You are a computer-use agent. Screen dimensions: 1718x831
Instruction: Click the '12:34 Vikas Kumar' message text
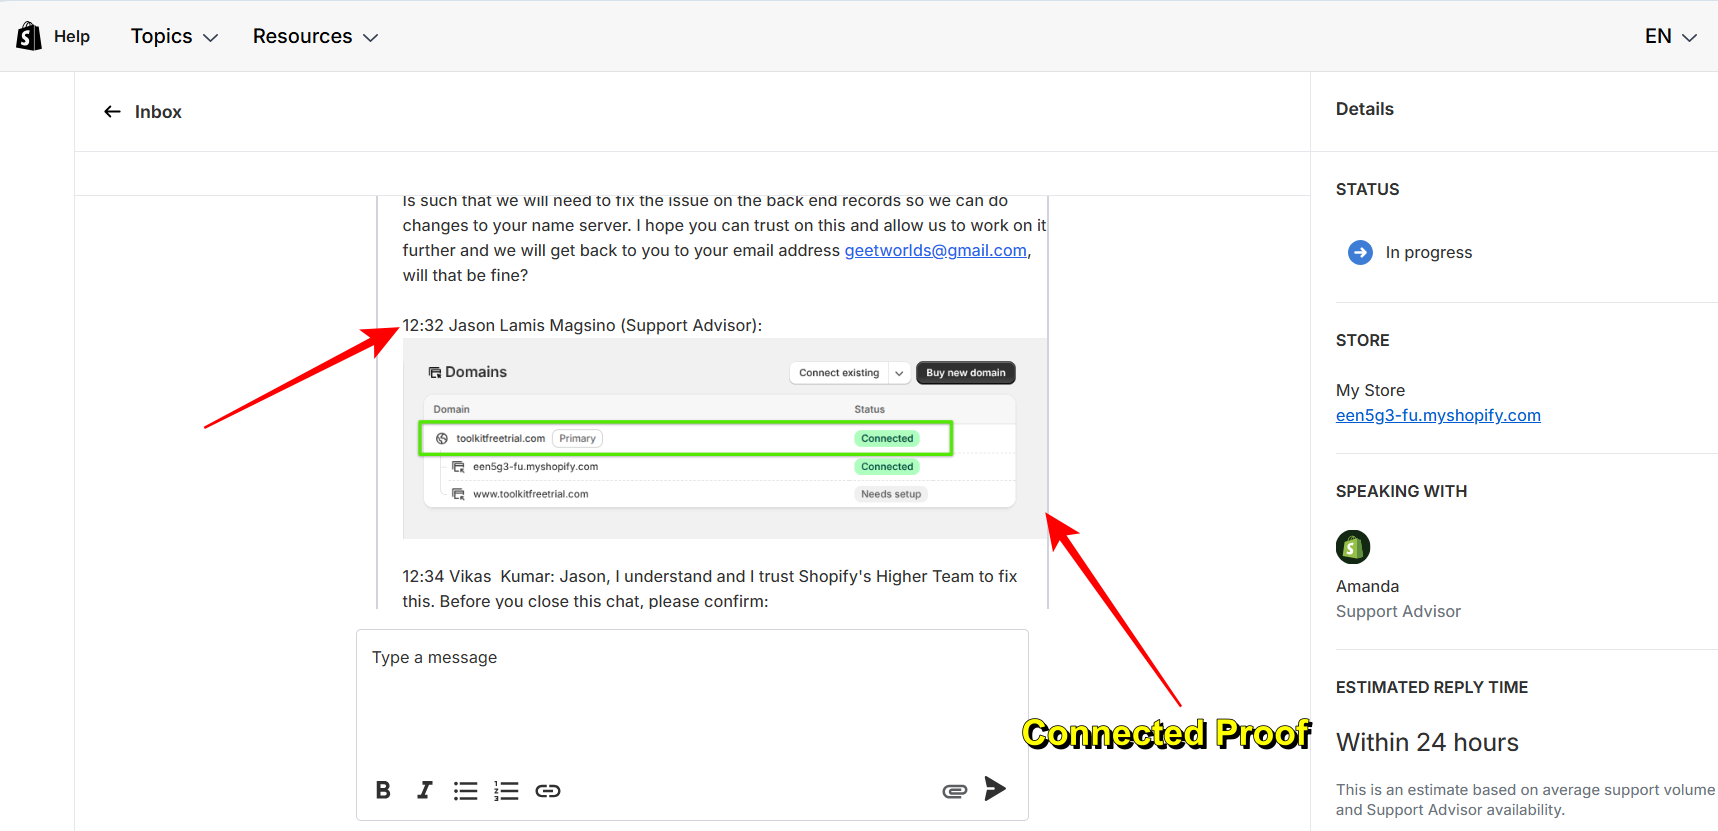click(710, 588)
